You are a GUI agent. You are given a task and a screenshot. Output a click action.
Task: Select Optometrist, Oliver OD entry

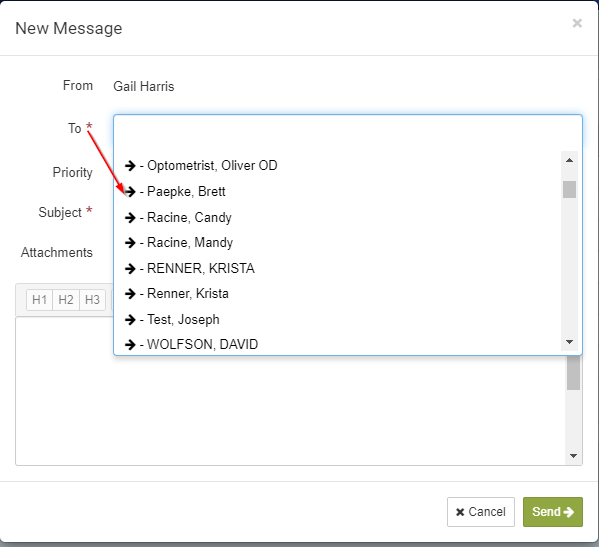tap(337, 165)
